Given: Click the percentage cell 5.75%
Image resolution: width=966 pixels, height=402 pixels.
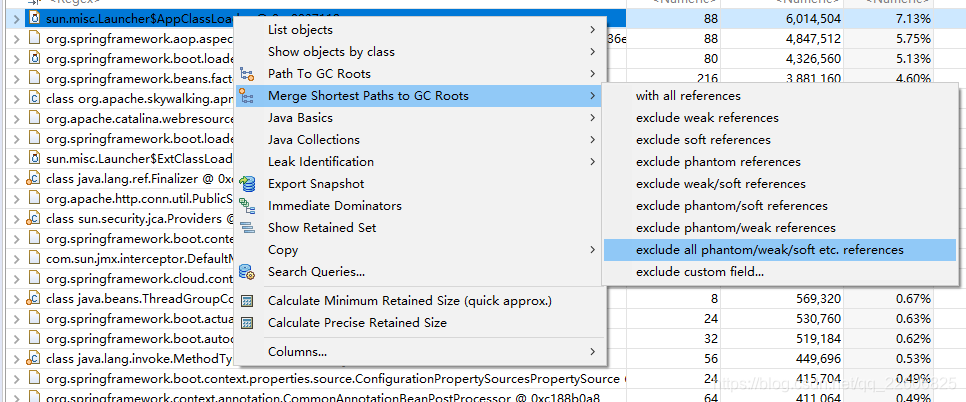Looking at the screenshot, I should click(x=911, y=39).
